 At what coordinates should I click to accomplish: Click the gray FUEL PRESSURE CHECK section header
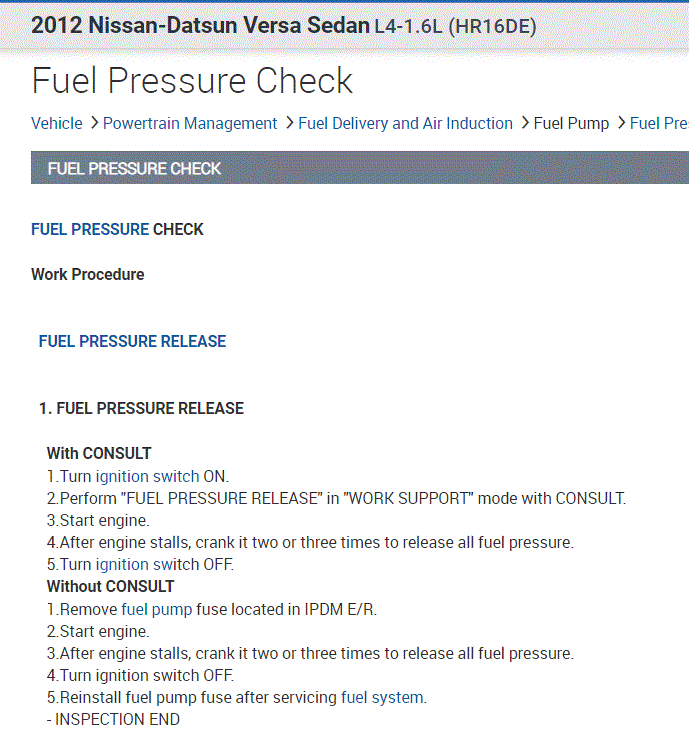pos(134,169)
